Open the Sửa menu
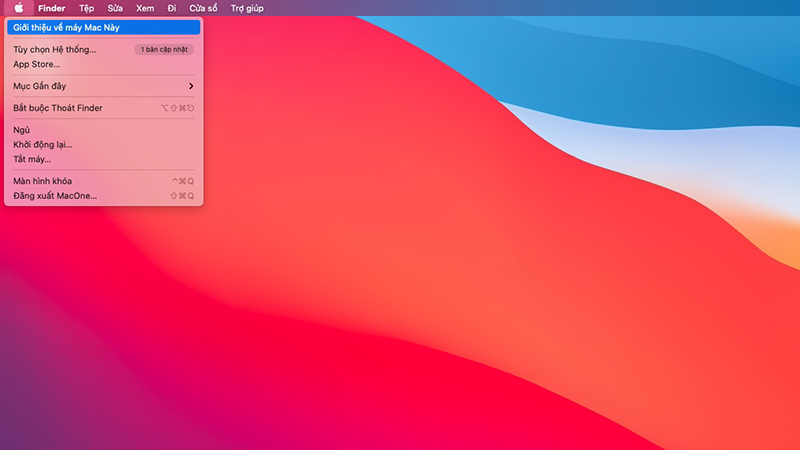Screen dimensions: 800x450 point(115,8)
